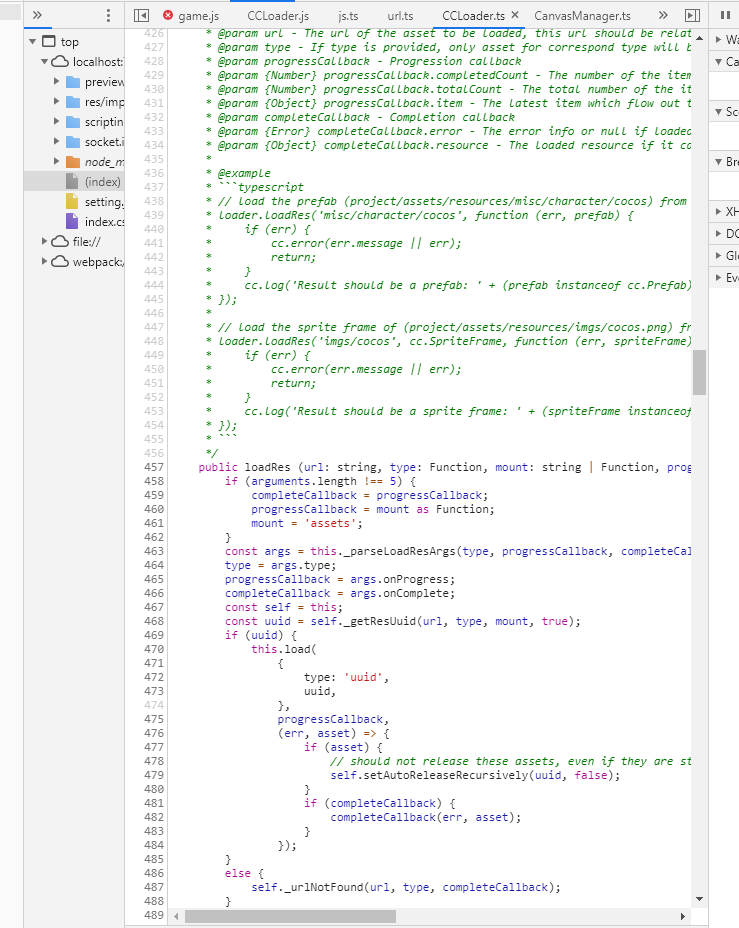Expand the webpack:// node
Image resolution: width=739 pixels, height=928 pixels.
(44, 261)
